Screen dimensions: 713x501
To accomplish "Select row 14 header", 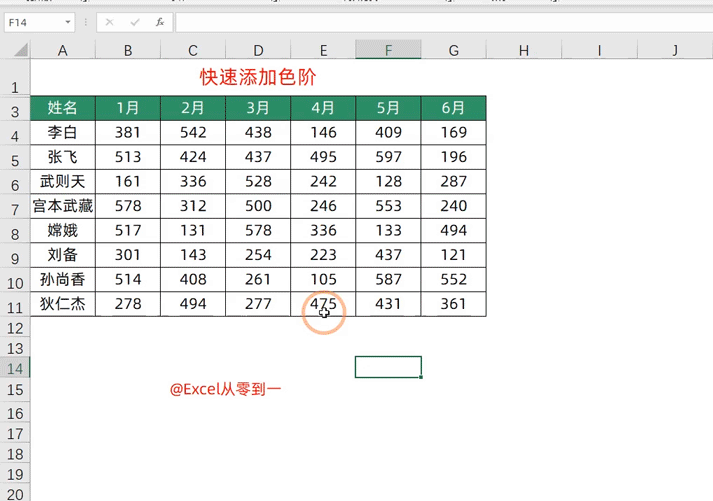I will coord(15,368).
